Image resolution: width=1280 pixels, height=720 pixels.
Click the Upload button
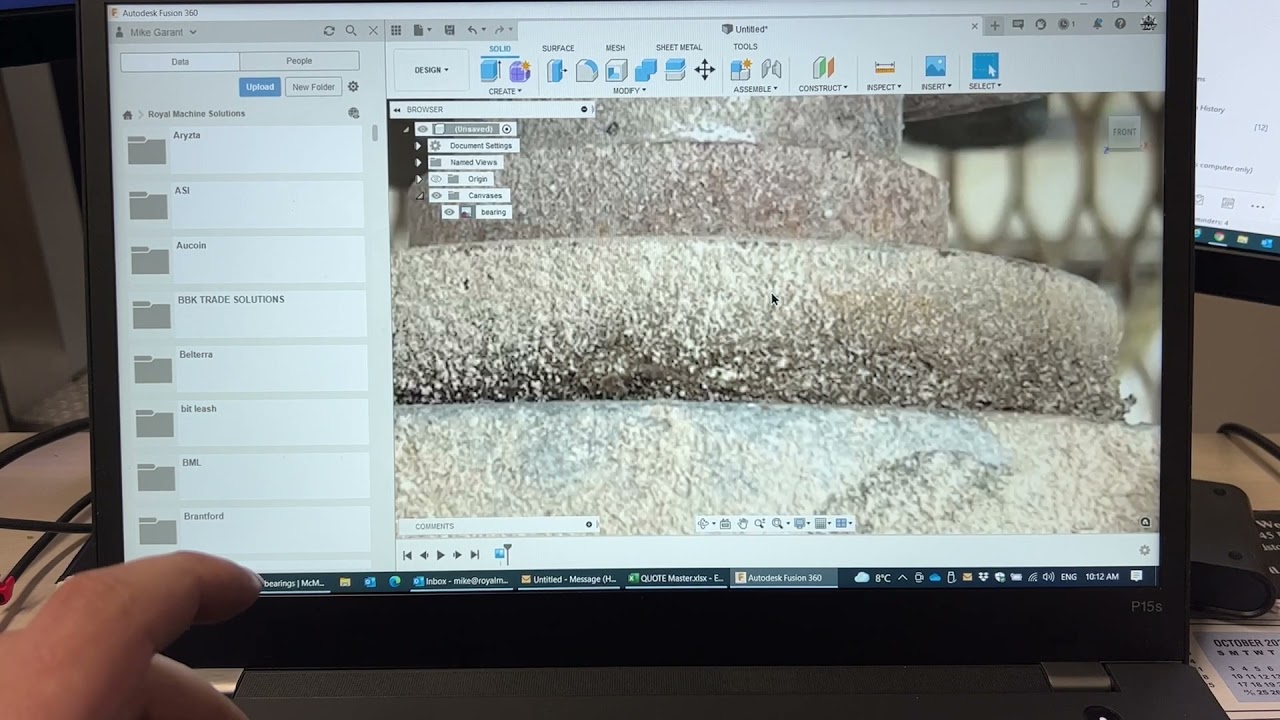click(260, 87)
